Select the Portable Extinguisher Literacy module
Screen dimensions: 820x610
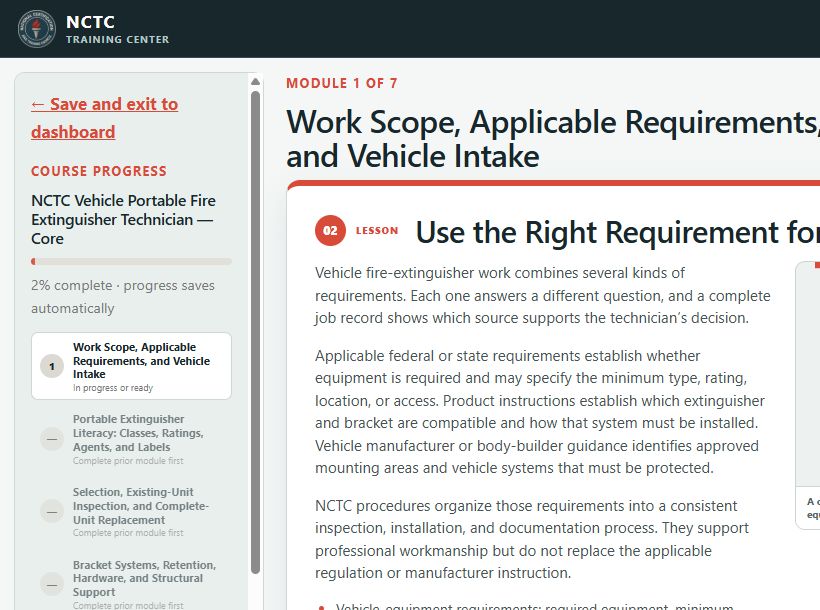pos(131,439)
